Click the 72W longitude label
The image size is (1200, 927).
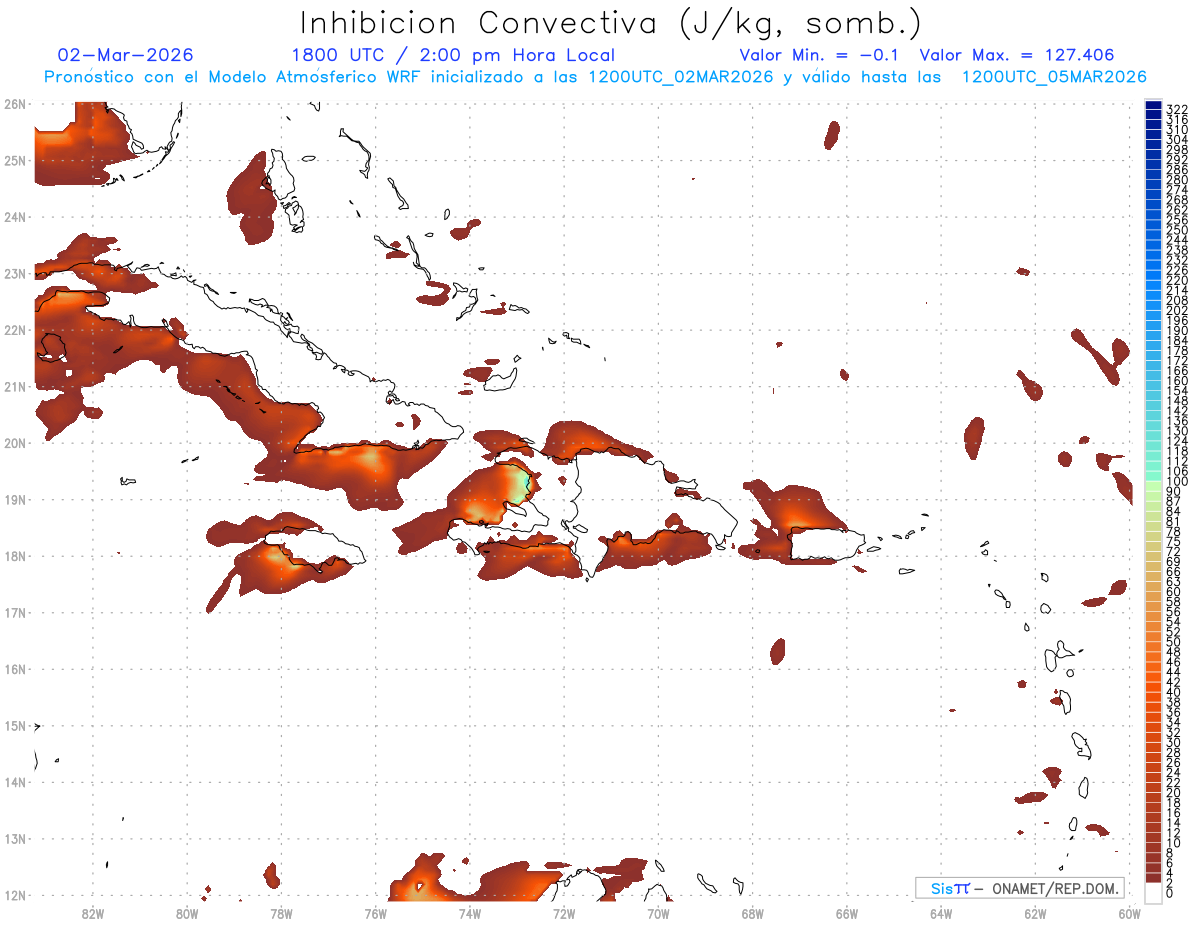point(564,913)
